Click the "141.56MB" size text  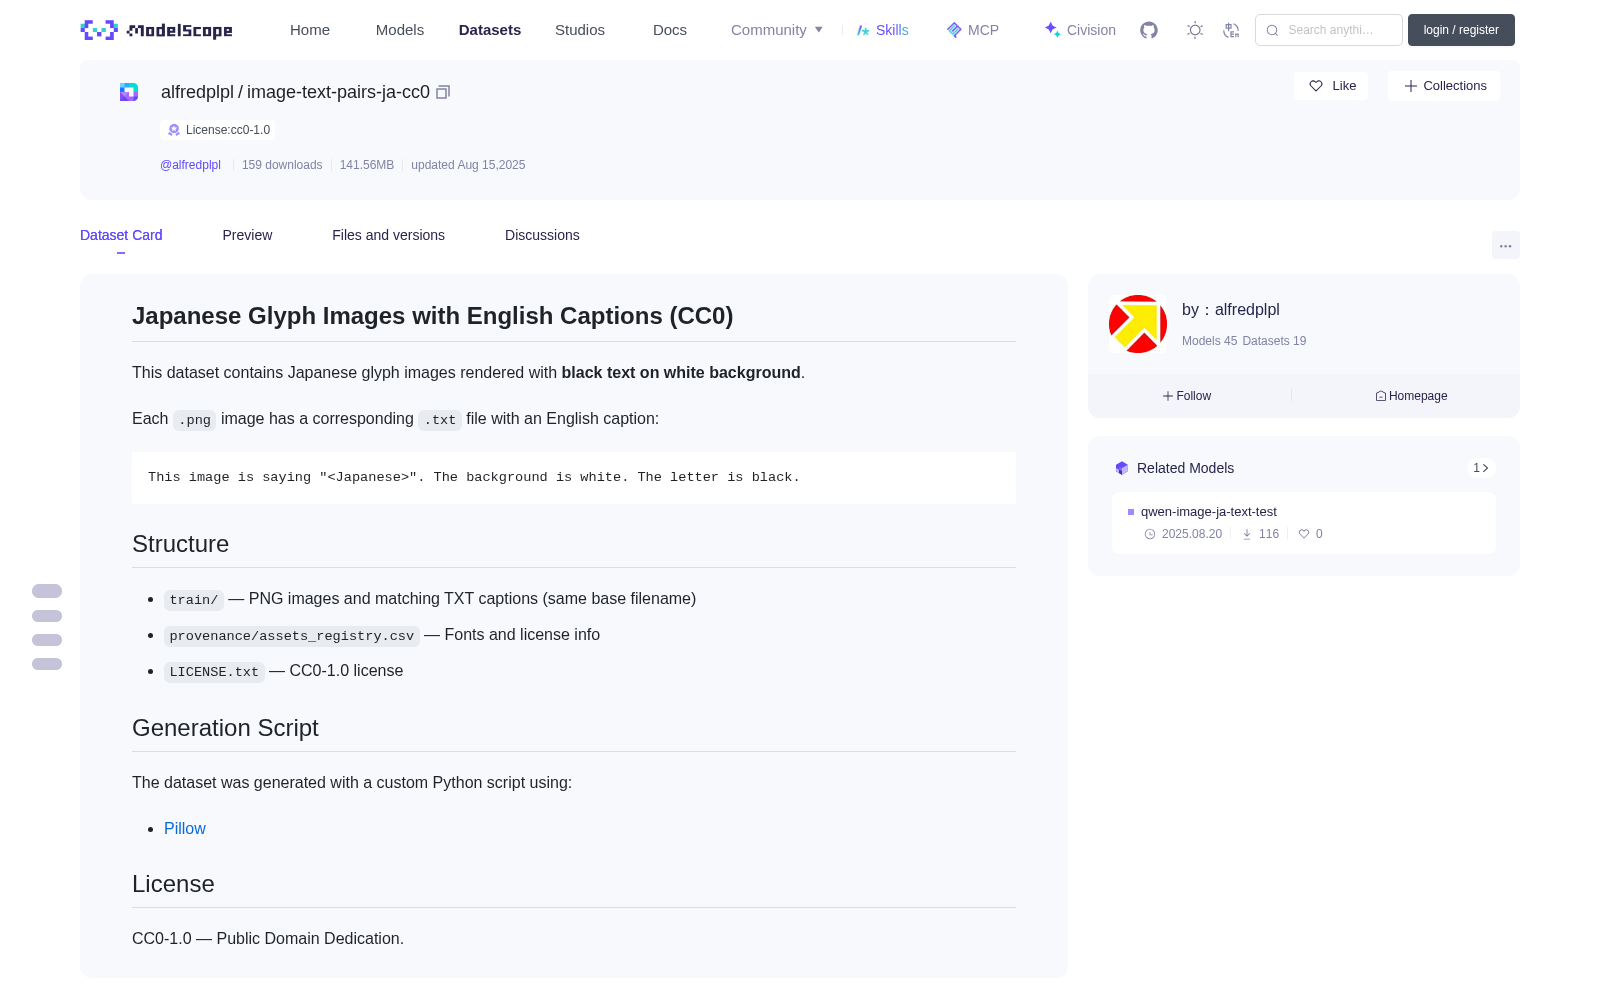(x=367, y=165)
